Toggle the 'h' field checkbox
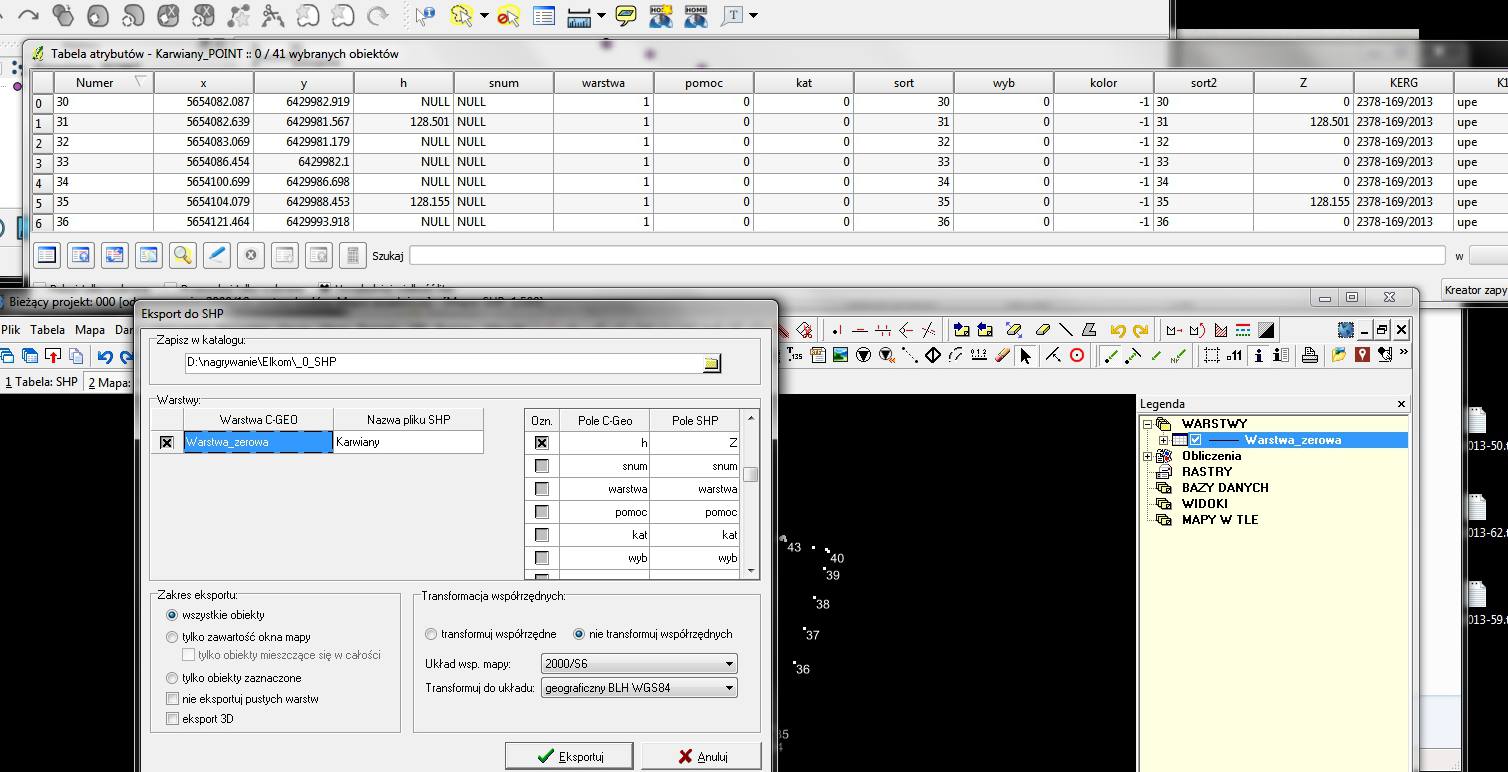 coord(541,442)
